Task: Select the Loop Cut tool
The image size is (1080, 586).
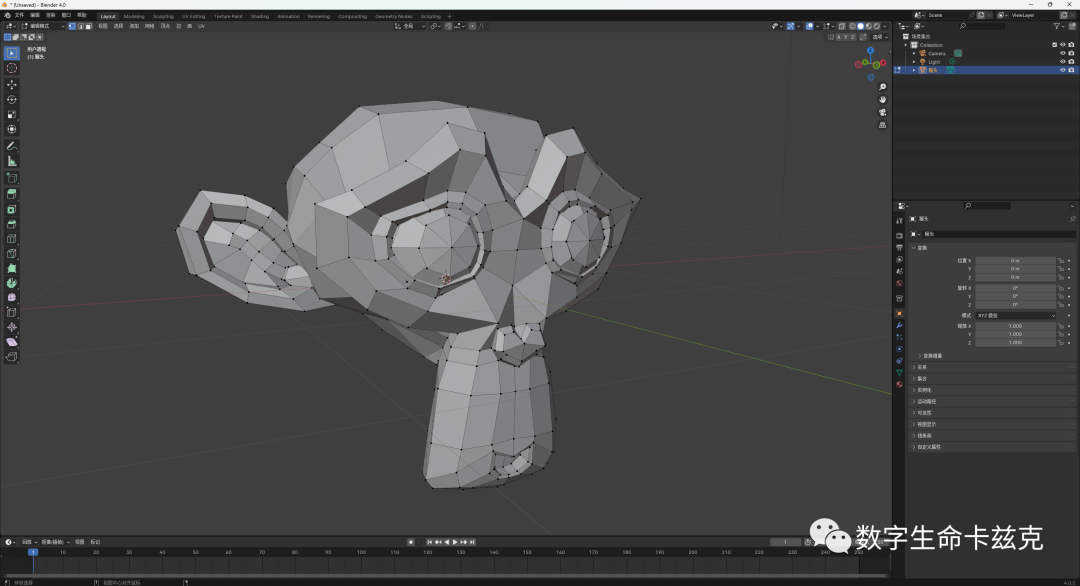Action: (x=12, y=239)
